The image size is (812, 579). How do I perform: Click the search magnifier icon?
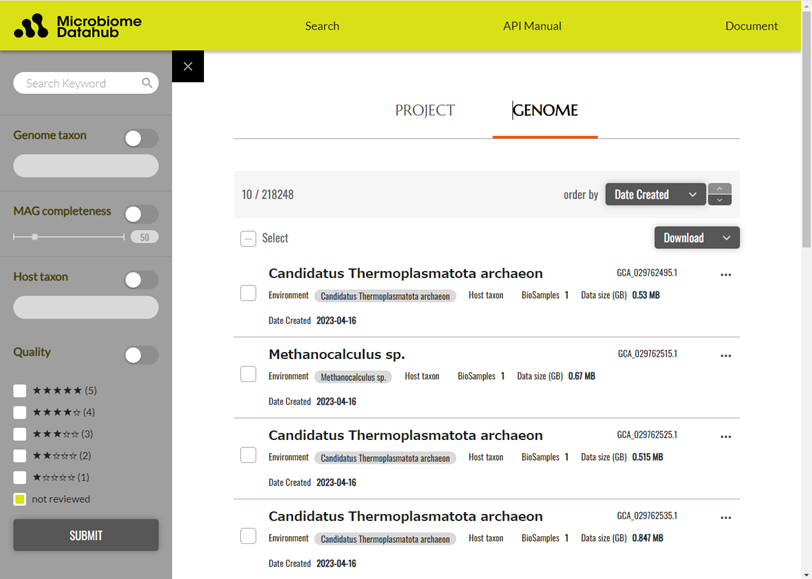click(x=147, y=83)
